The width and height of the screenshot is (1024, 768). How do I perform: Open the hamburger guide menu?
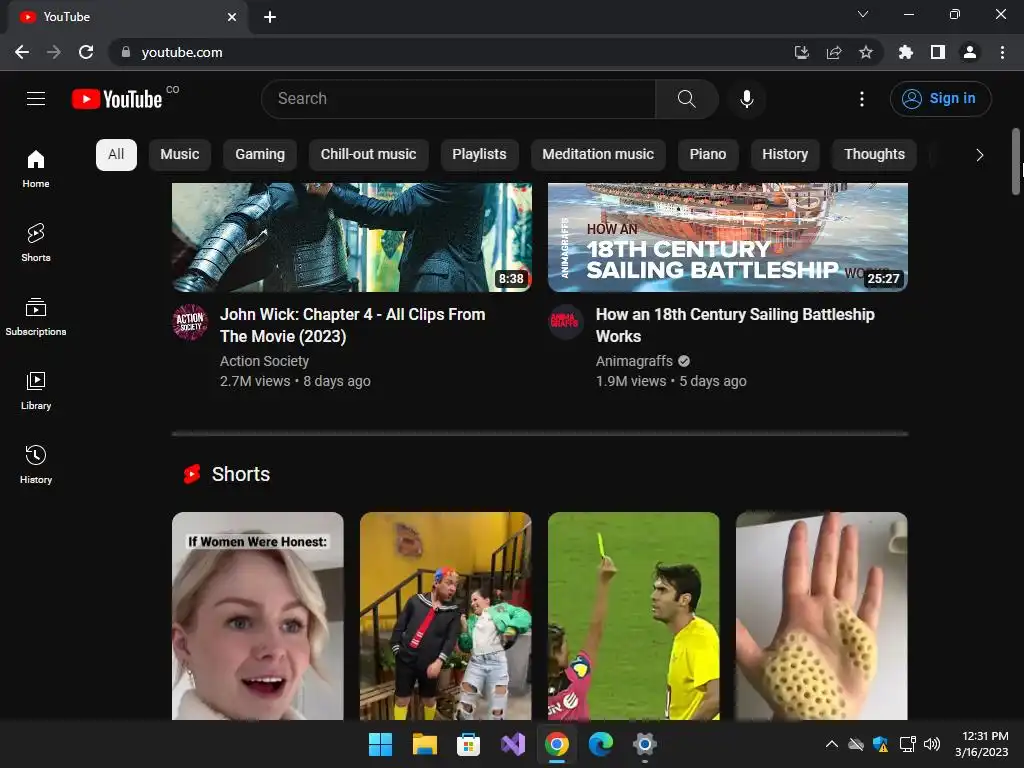pyautogui.click(x=36, y=99)
